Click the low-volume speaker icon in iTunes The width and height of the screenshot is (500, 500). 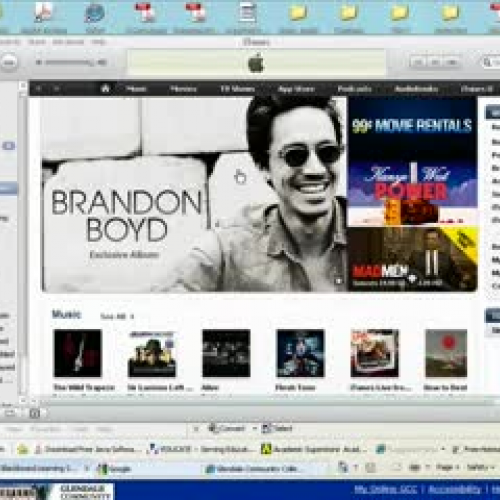pos(39,62)
